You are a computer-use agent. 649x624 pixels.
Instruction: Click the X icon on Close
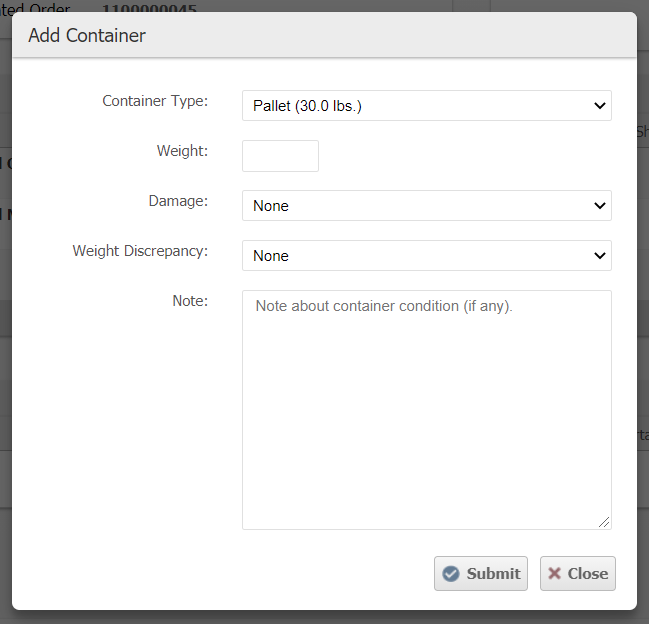(554, 574)
